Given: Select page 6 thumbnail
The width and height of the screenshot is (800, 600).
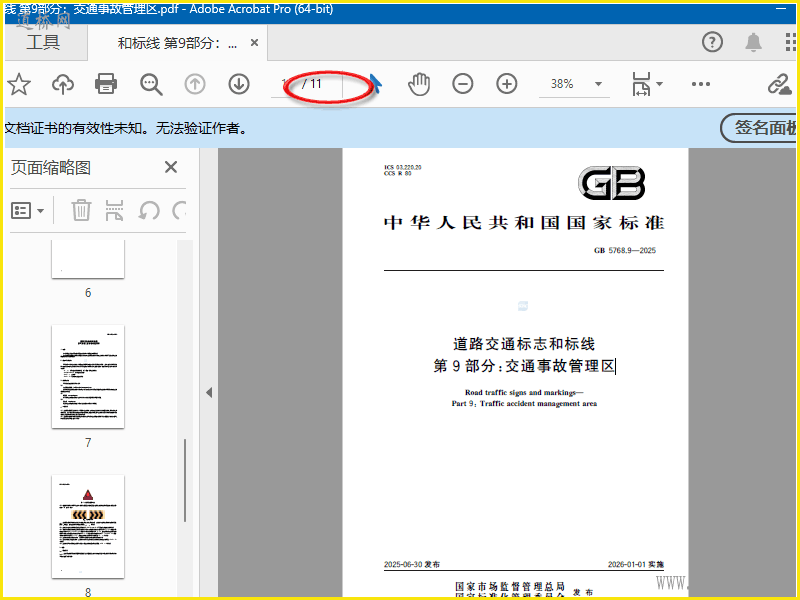Looking at the screenshot, I should pos(88,259).
